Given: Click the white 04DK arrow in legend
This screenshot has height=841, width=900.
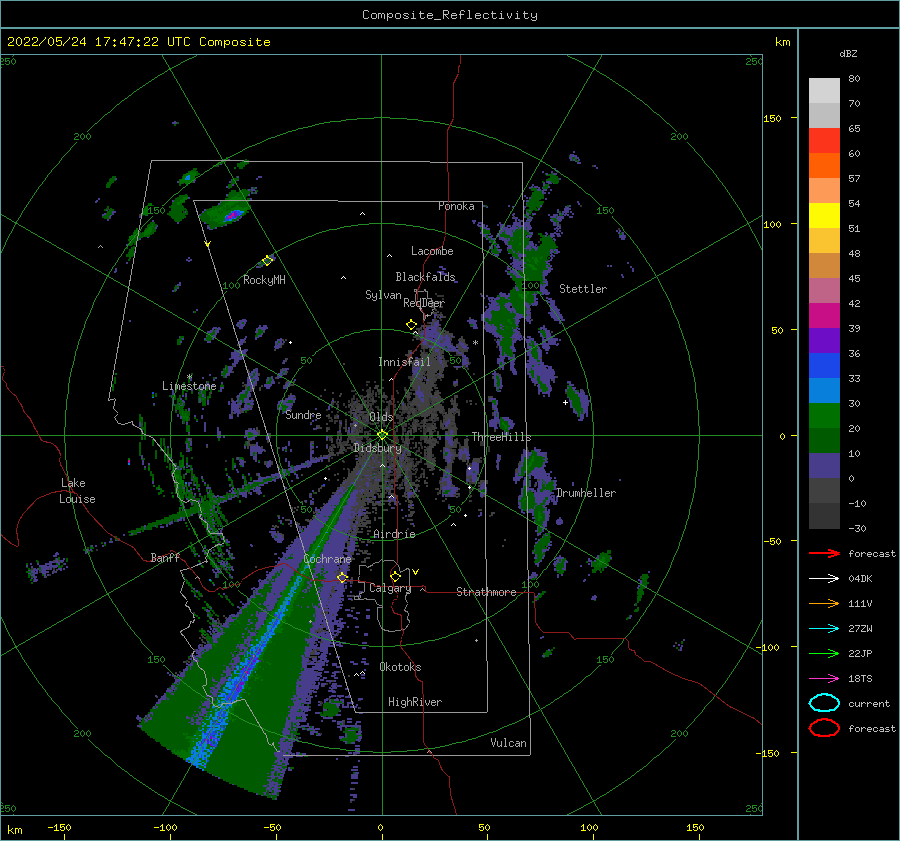Looking at the screenshot, I should click(824, 578).
